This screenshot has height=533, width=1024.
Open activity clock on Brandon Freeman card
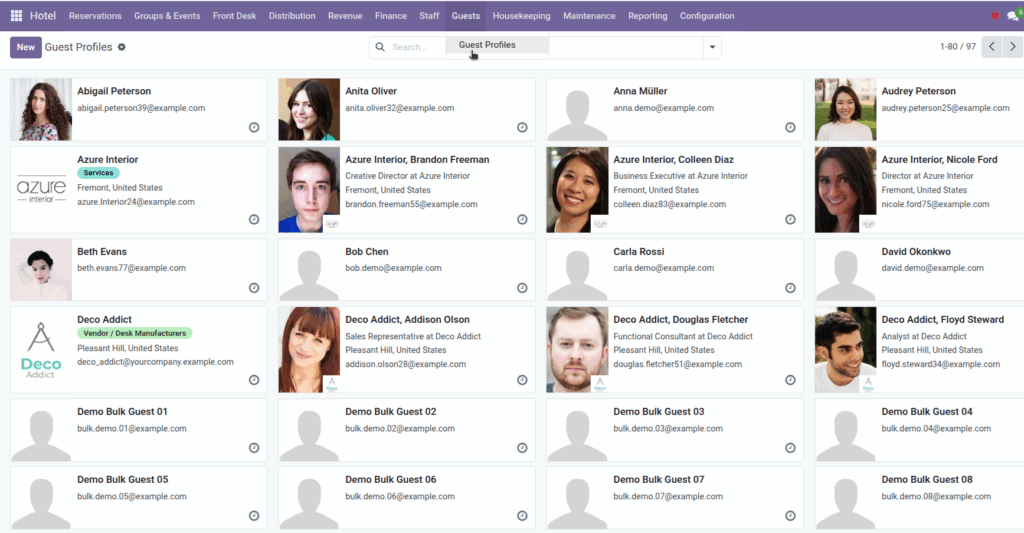pyautogui.click(x=522, y=219)
